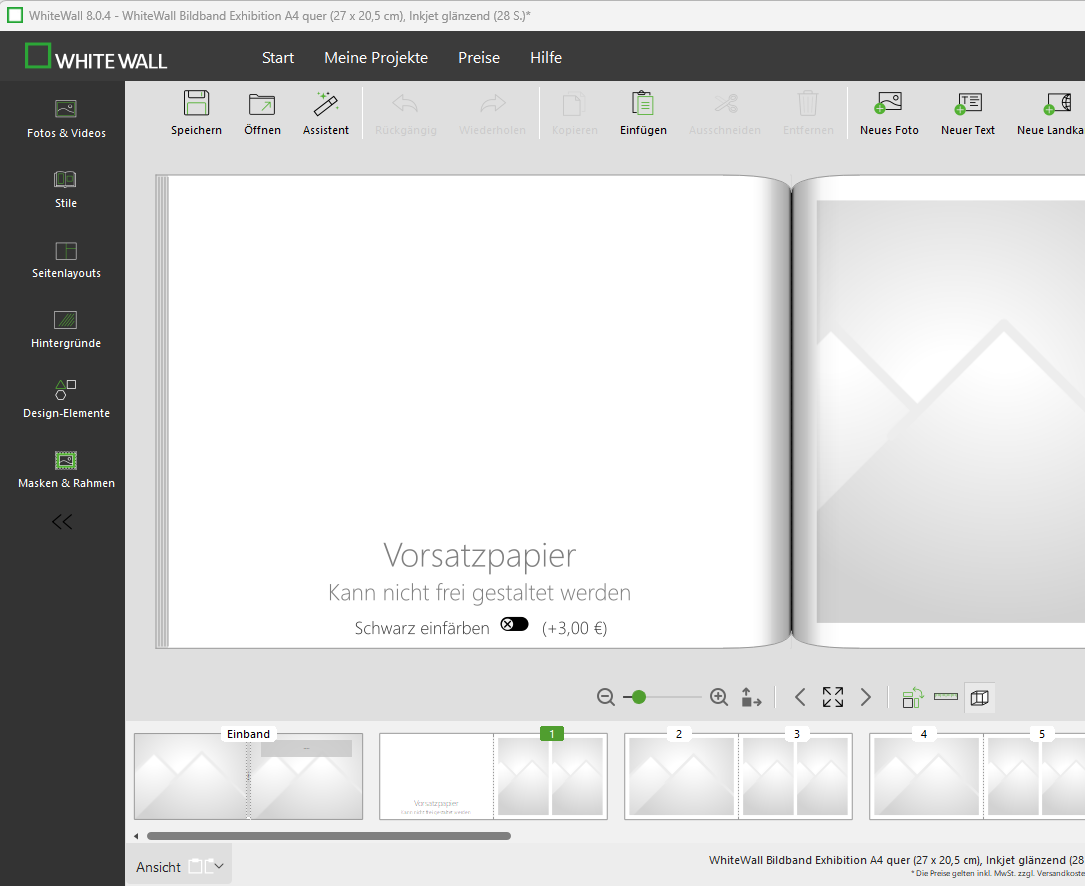Toggle the Schwarz einfärben switch

tap(514, 624)
